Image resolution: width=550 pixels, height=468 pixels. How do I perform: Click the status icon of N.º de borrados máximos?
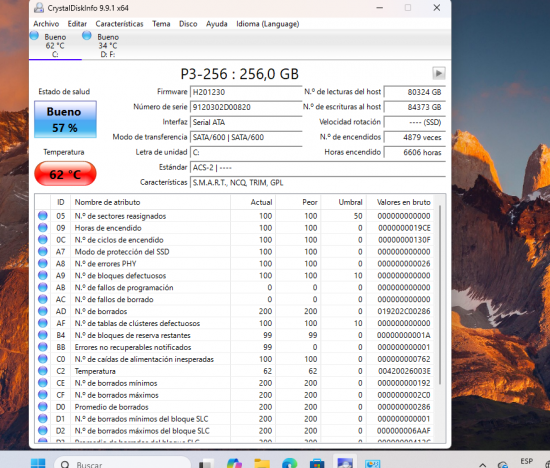(x=43, y=395)
